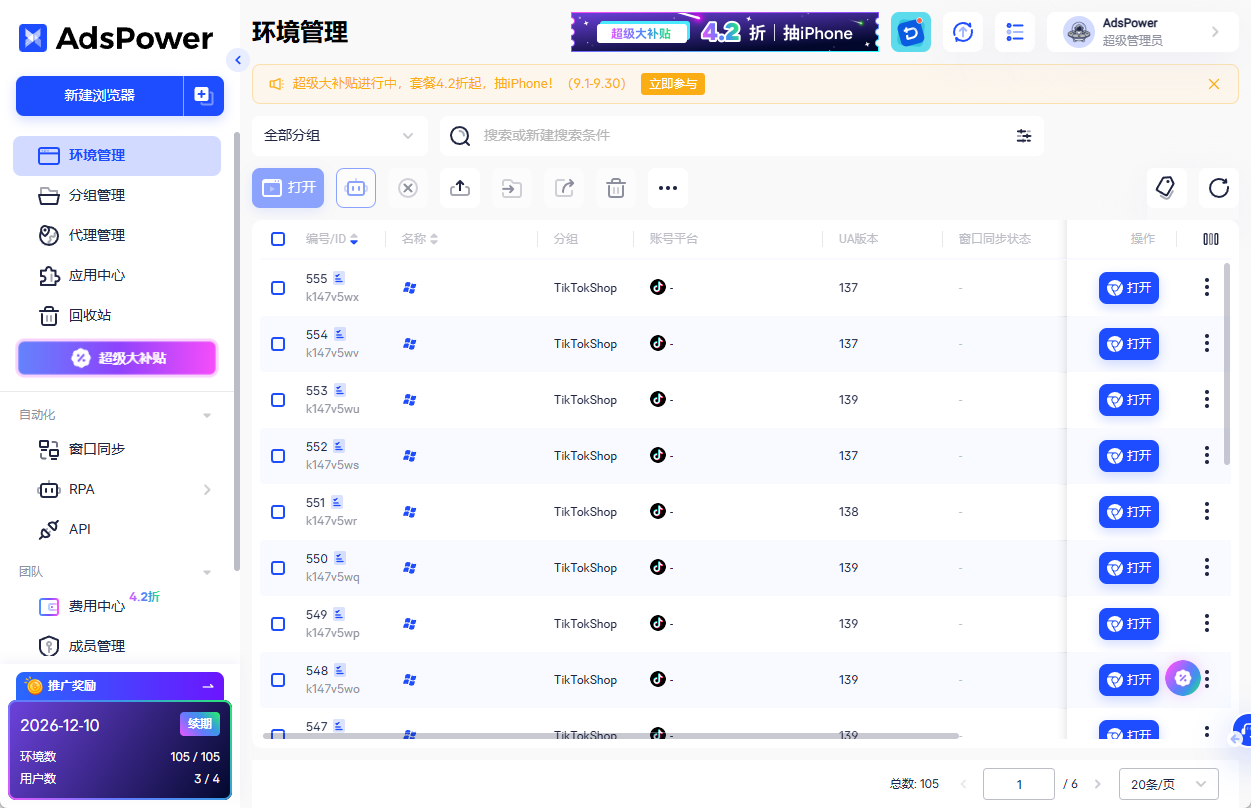Click the vertical table scrollbar

pos(1227,364)
